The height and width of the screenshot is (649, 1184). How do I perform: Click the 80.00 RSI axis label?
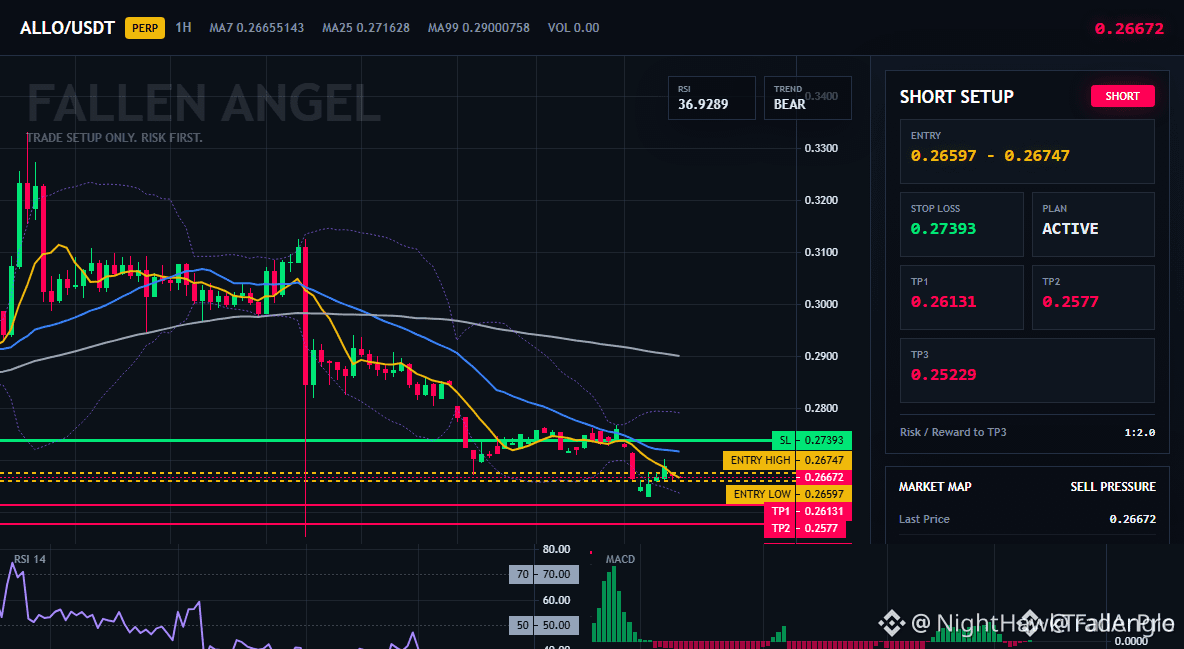556,549
